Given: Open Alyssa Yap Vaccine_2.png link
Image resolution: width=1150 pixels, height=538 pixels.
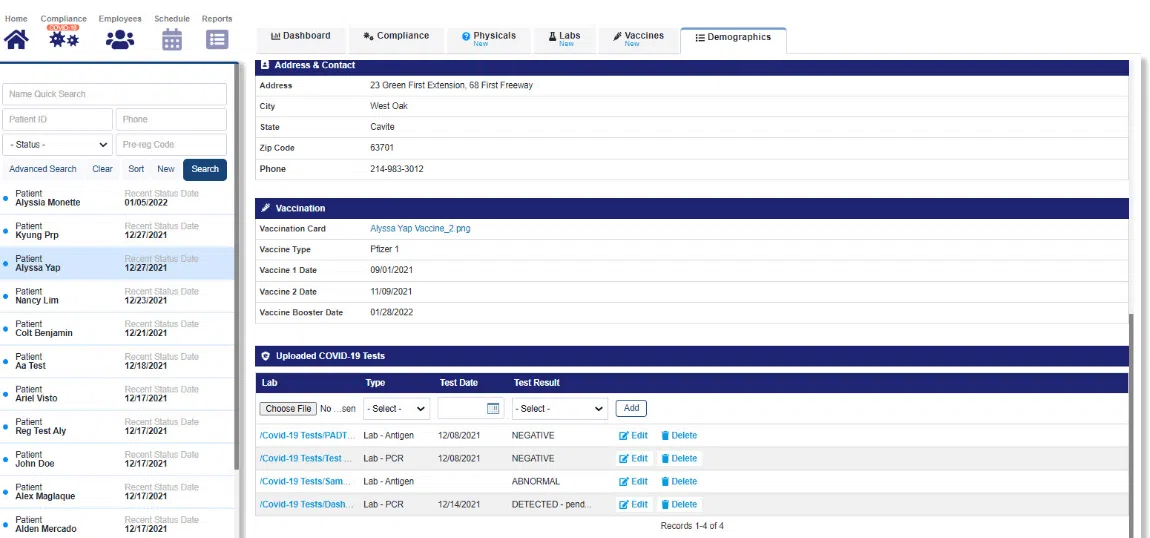Looking at the screenshot, I should 420,229.
